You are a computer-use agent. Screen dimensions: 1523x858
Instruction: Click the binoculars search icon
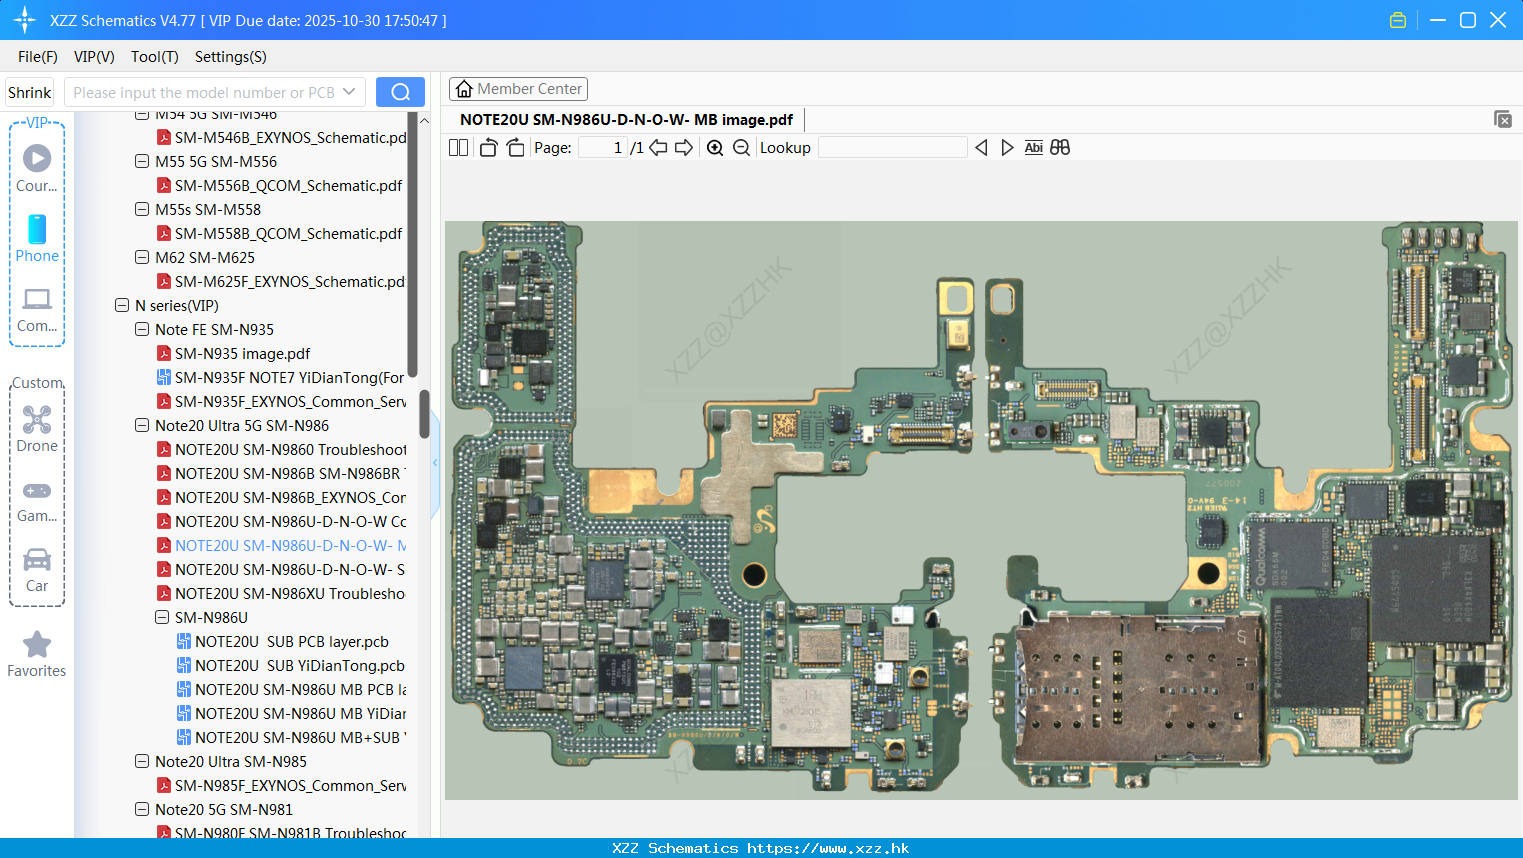click(1060, 148)
